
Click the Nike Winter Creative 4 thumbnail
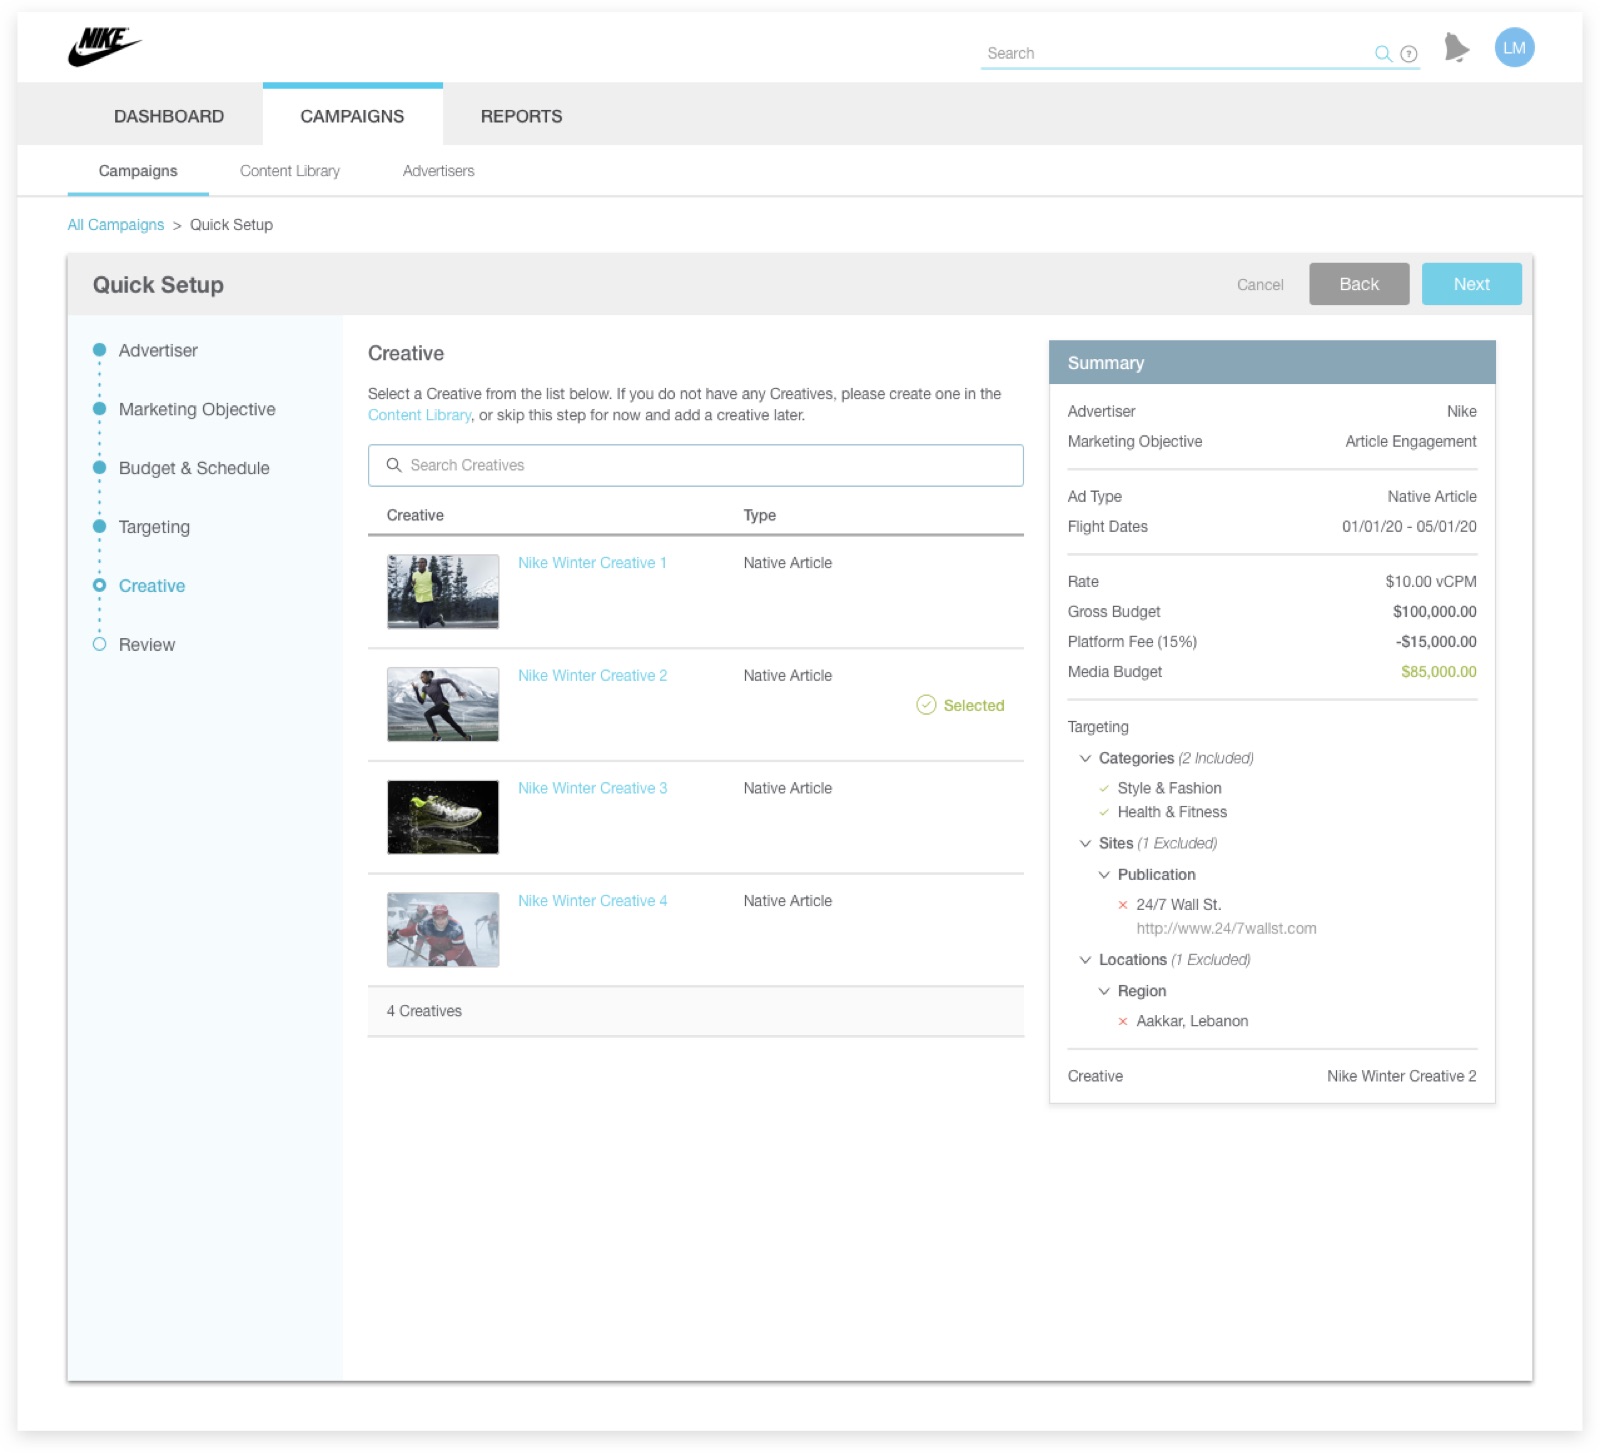[x=443, y=930]
